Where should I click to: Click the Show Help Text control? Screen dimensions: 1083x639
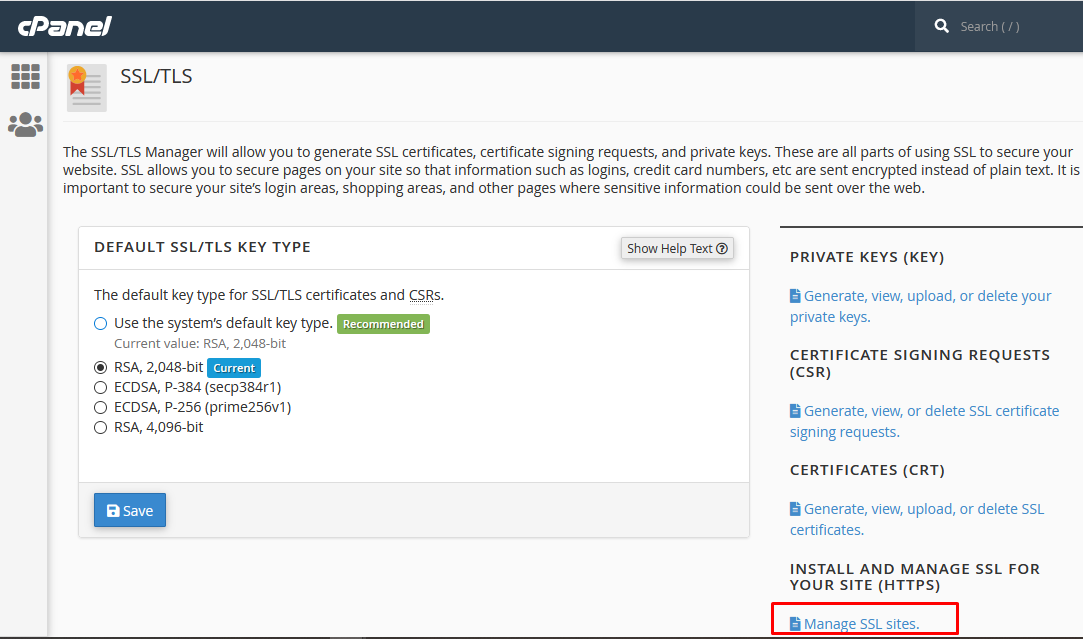click(x=677, y=248)
